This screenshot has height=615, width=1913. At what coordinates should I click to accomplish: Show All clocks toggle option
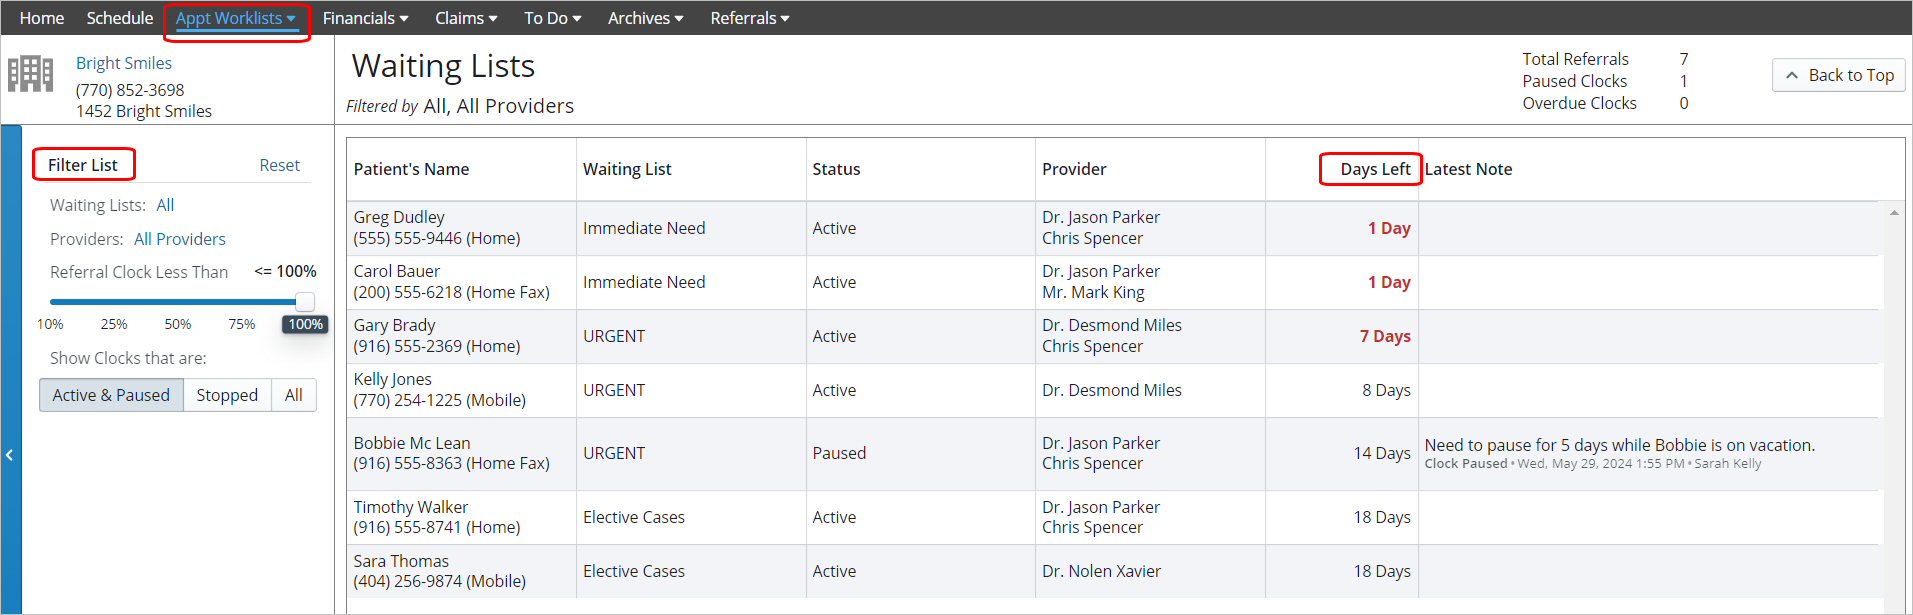pyautogui.click(x=293, y=395)
